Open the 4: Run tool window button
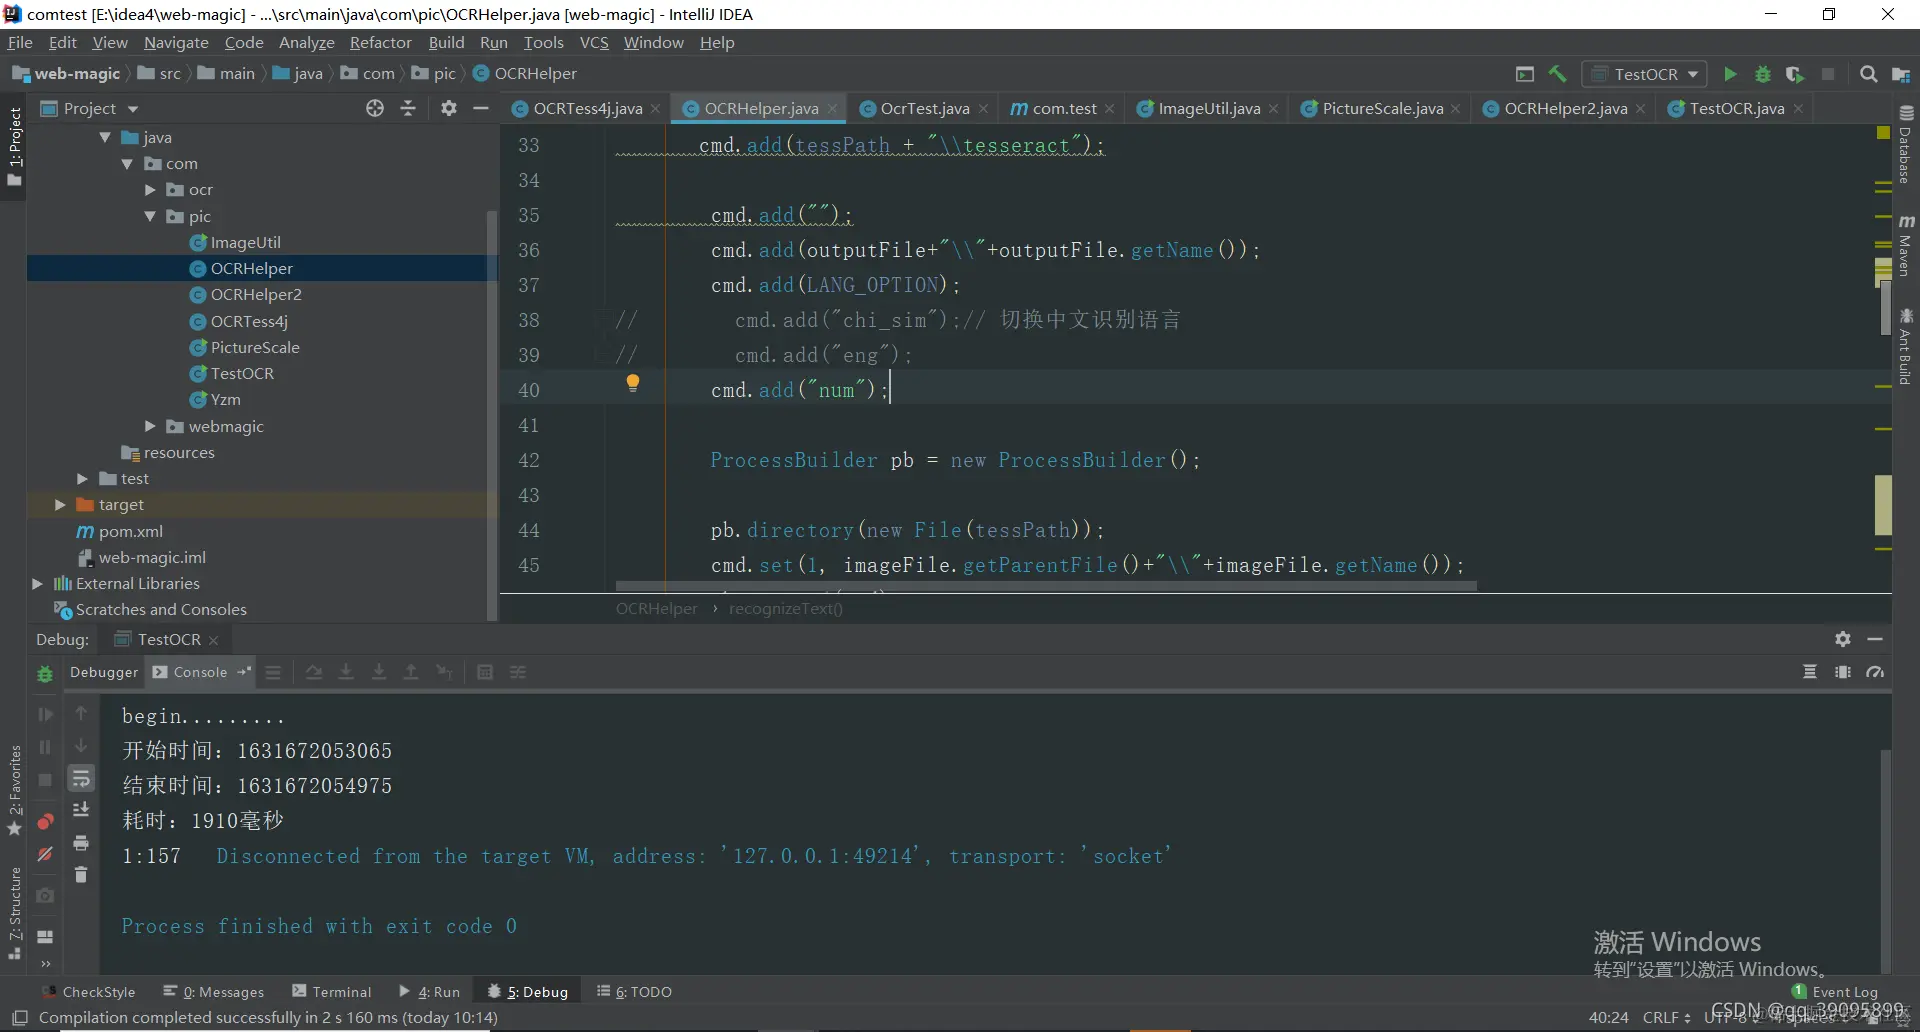Viewport: 1920px width, 1032px height. click(x=430, y=992)
